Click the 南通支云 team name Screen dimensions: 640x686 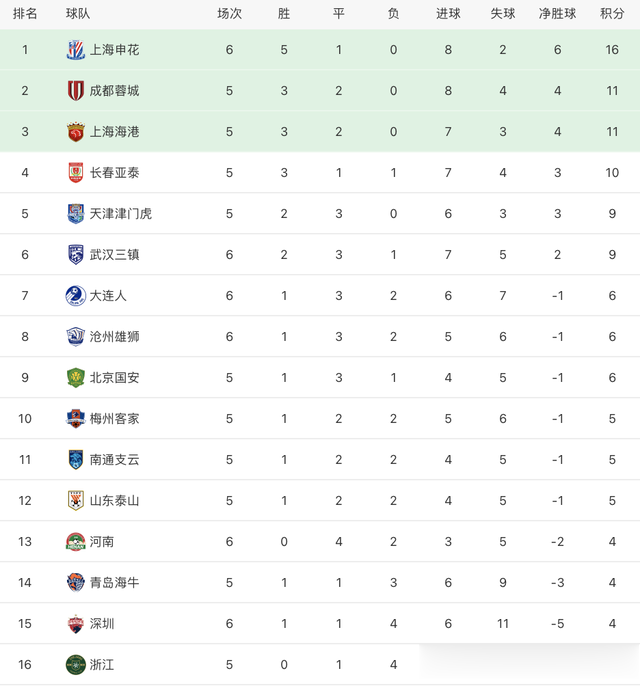click(115, 459)
